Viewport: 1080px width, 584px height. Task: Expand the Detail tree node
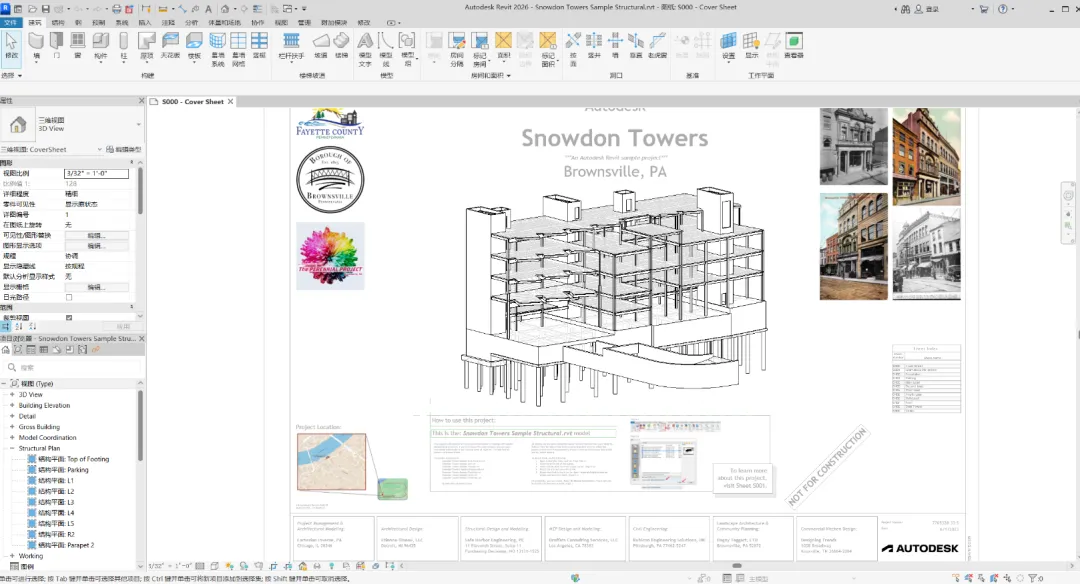[12, 416]
